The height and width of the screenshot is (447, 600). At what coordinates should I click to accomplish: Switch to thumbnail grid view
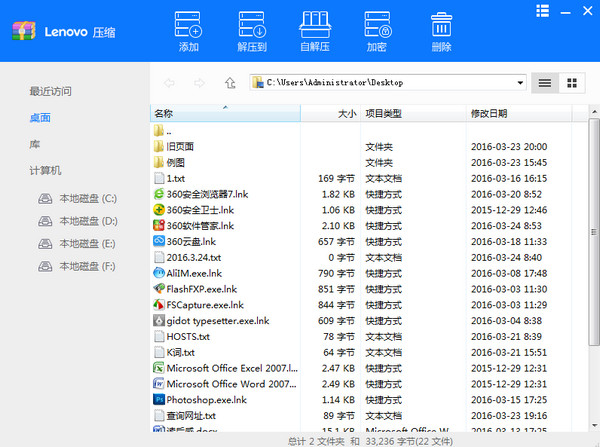pos(572,83)
